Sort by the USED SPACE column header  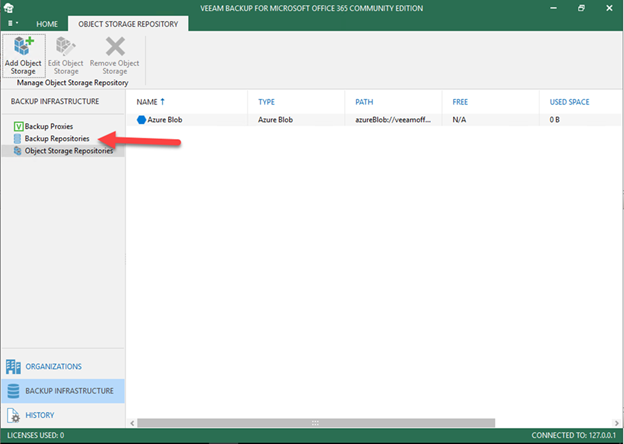(569, 102)
